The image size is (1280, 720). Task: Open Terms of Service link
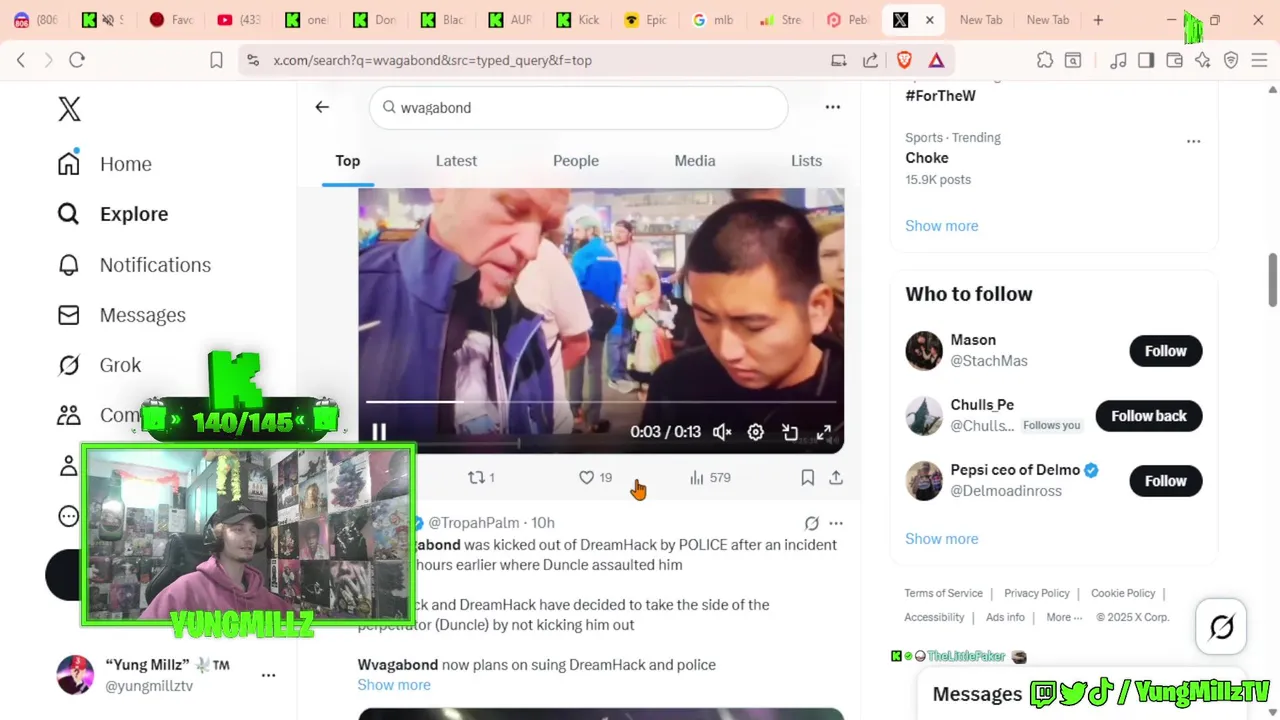pyautogui.click(x=944, y=593)
